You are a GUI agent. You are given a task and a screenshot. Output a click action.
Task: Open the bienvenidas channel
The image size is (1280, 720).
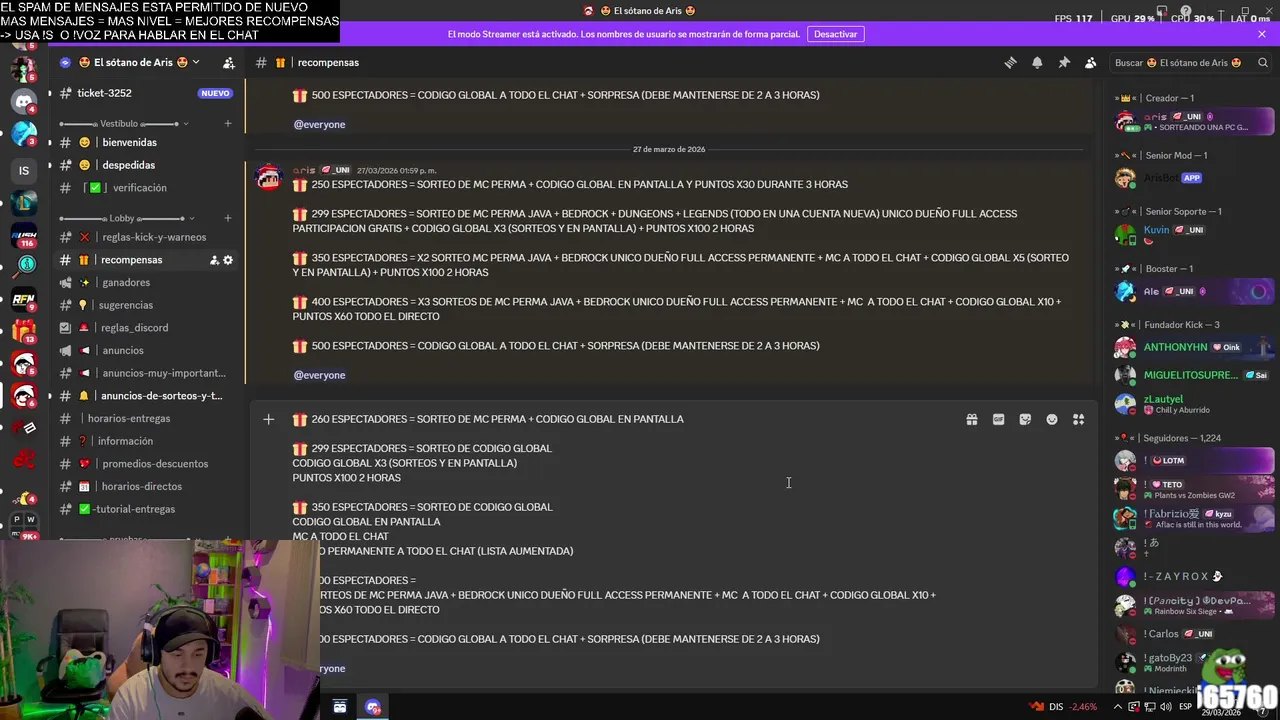tap(147, 142)
